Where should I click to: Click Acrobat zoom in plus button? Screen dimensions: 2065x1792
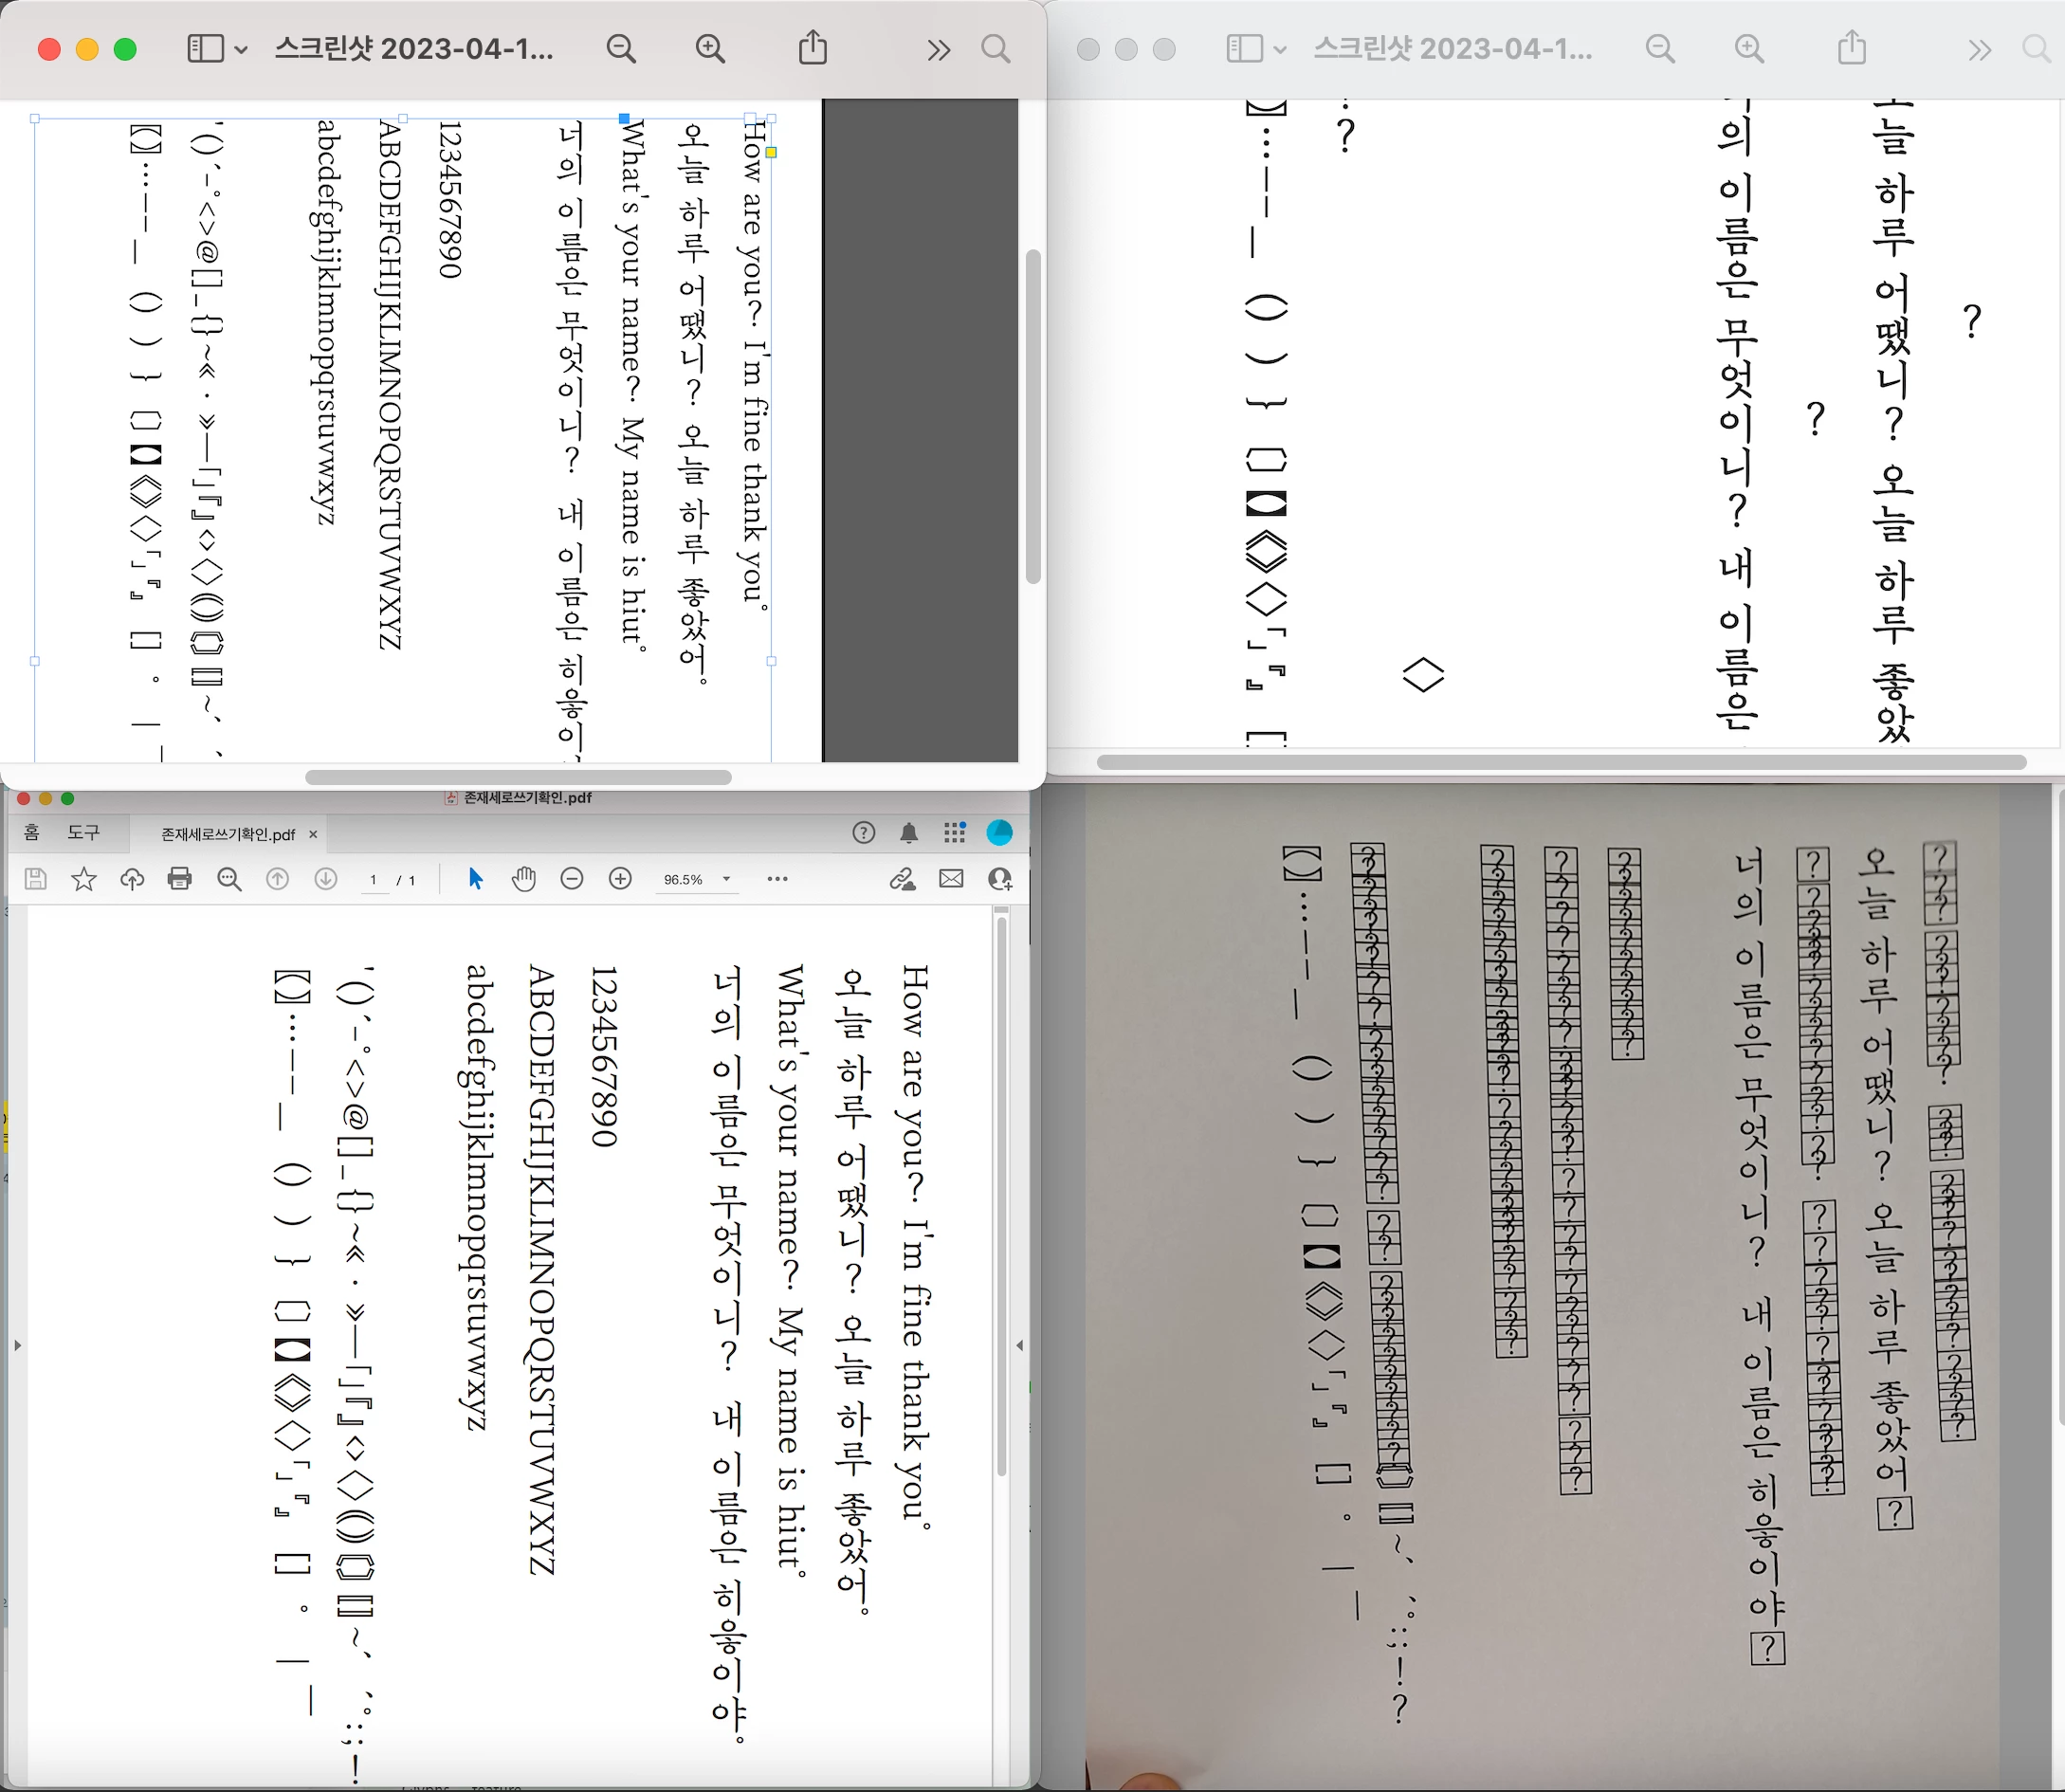(x=620, y=879)
